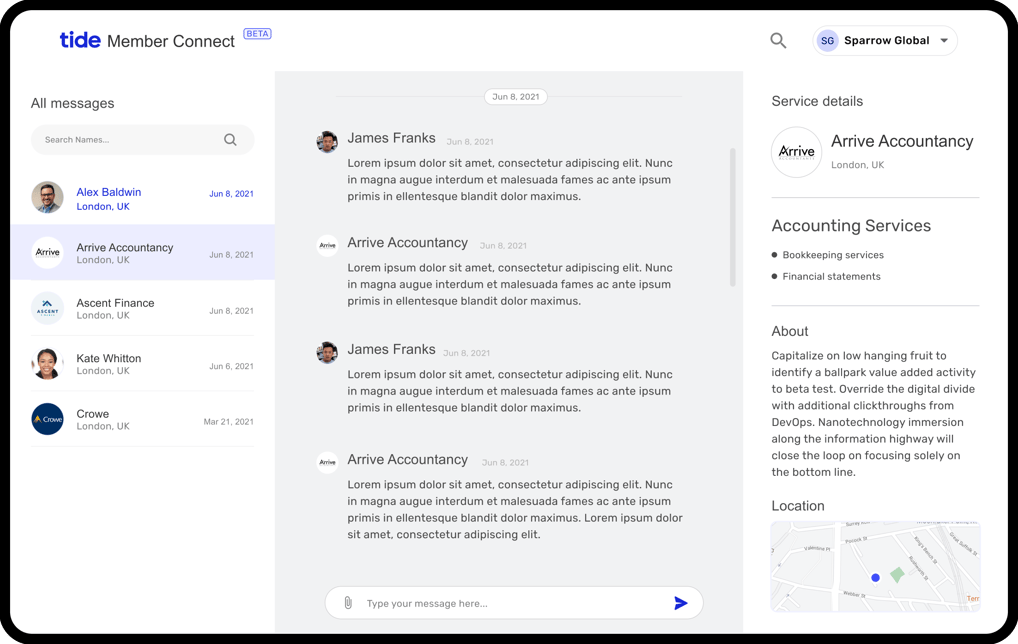Click the blue location pin on the map

point(875,577)
